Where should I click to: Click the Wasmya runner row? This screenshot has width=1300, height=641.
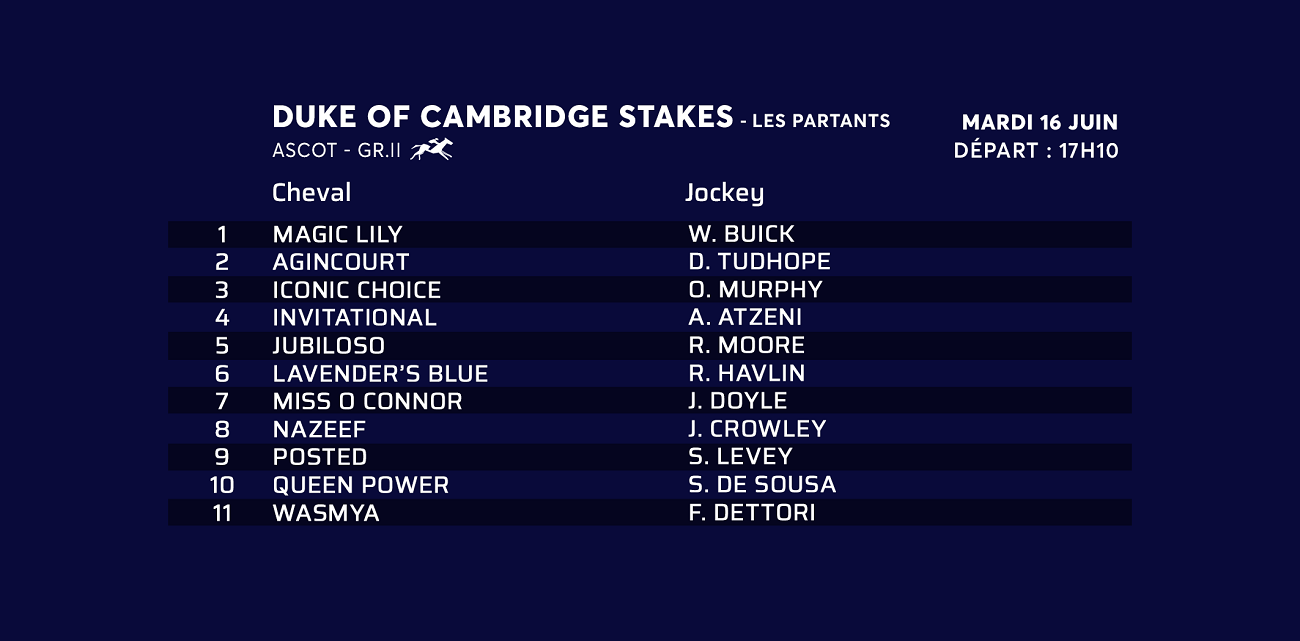tap(325, 514)
